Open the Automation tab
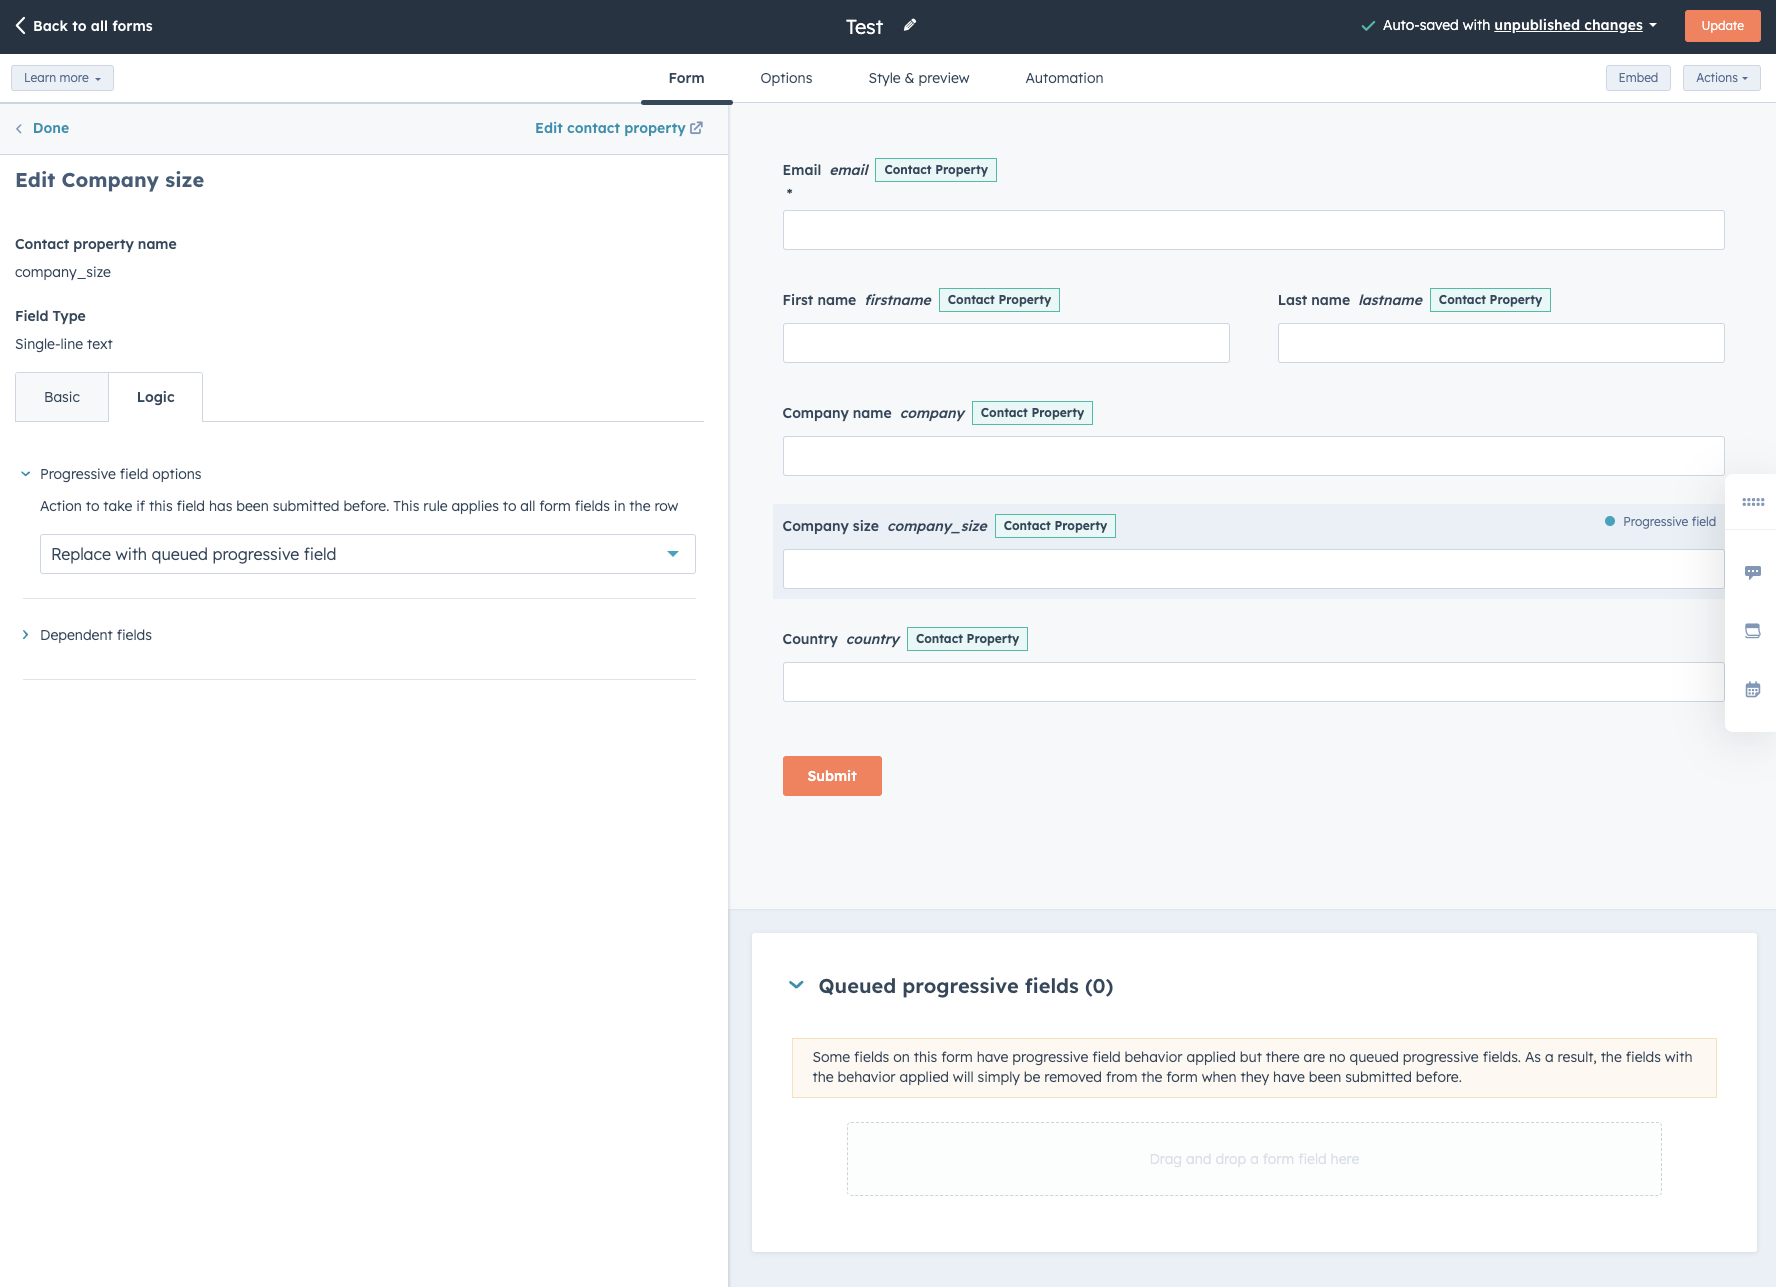Screen dimensions: 1776x1287 click(x=1064, y=78)
